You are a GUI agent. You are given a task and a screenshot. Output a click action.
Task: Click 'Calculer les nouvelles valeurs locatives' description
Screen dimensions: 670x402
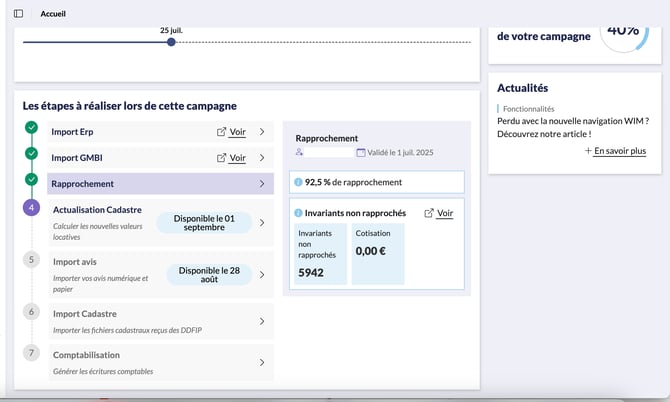pyautogui.click(x=98, y=232)
